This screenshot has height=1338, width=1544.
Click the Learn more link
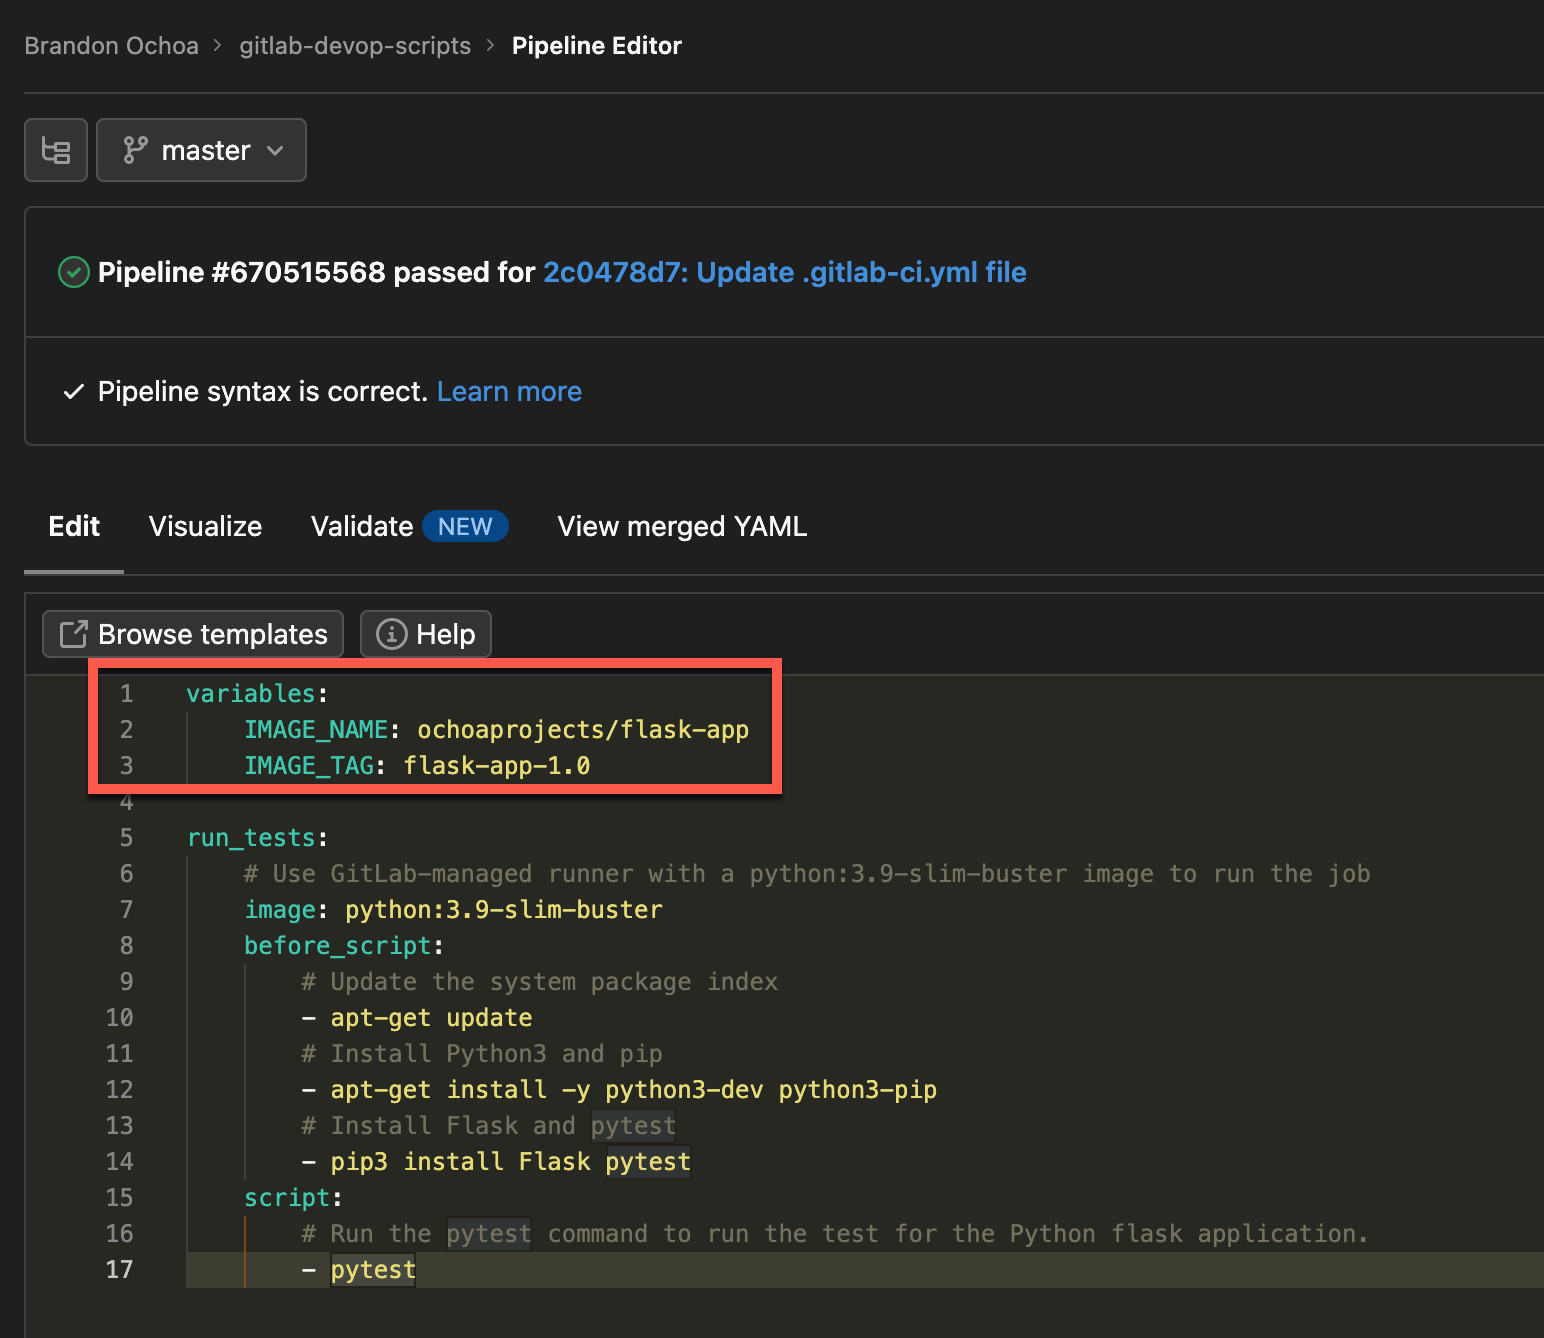pyautogui.click(x=509, y=391)
